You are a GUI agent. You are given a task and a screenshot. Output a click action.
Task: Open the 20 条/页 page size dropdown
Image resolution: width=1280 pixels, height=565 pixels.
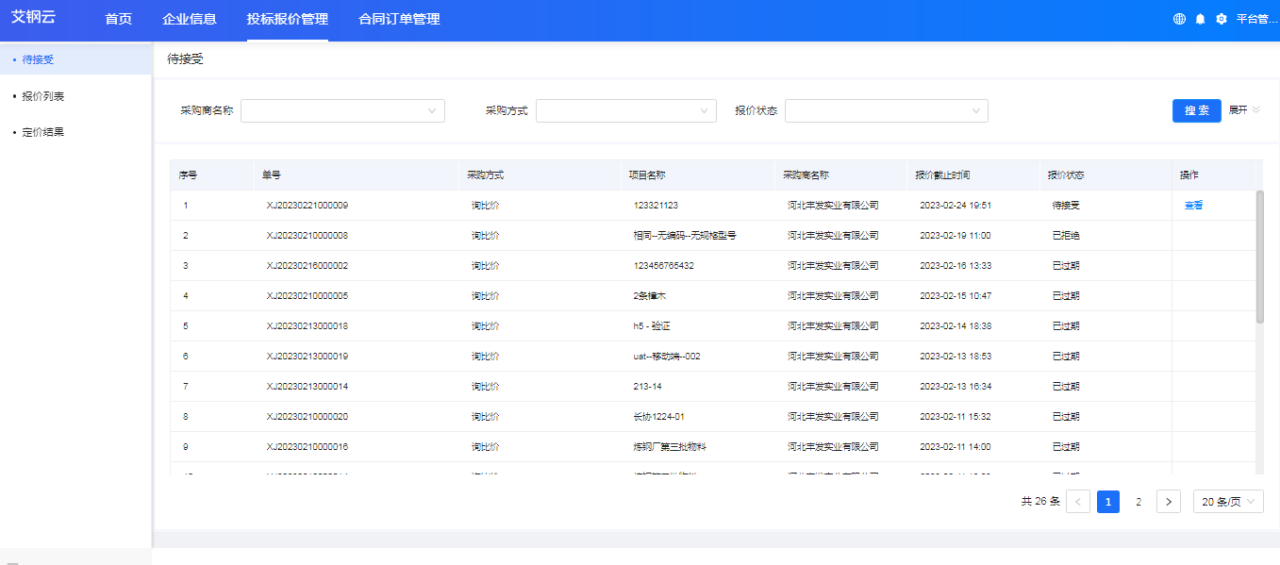(1228, 502)
